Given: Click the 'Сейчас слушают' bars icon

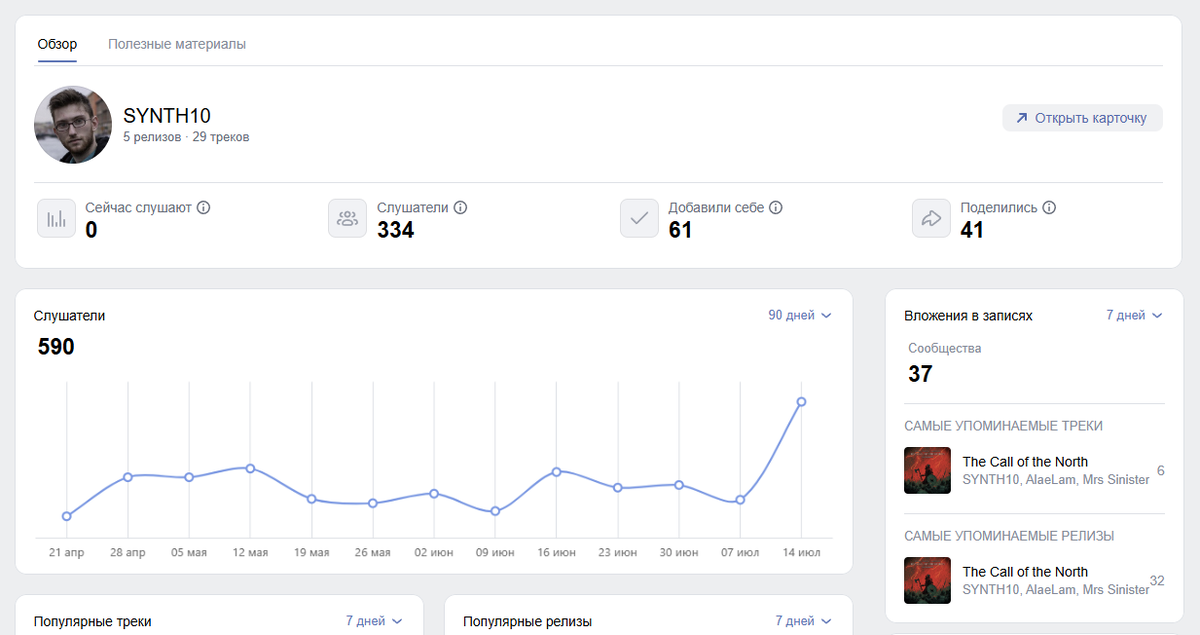Looking at the screenshot, I should point(57,218).
